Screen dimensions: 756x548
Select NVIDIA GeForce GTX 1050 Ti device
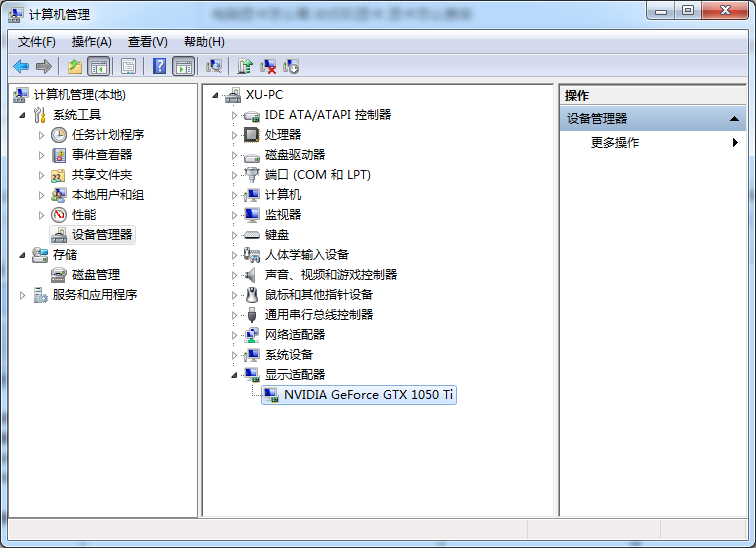coord(368,395)
